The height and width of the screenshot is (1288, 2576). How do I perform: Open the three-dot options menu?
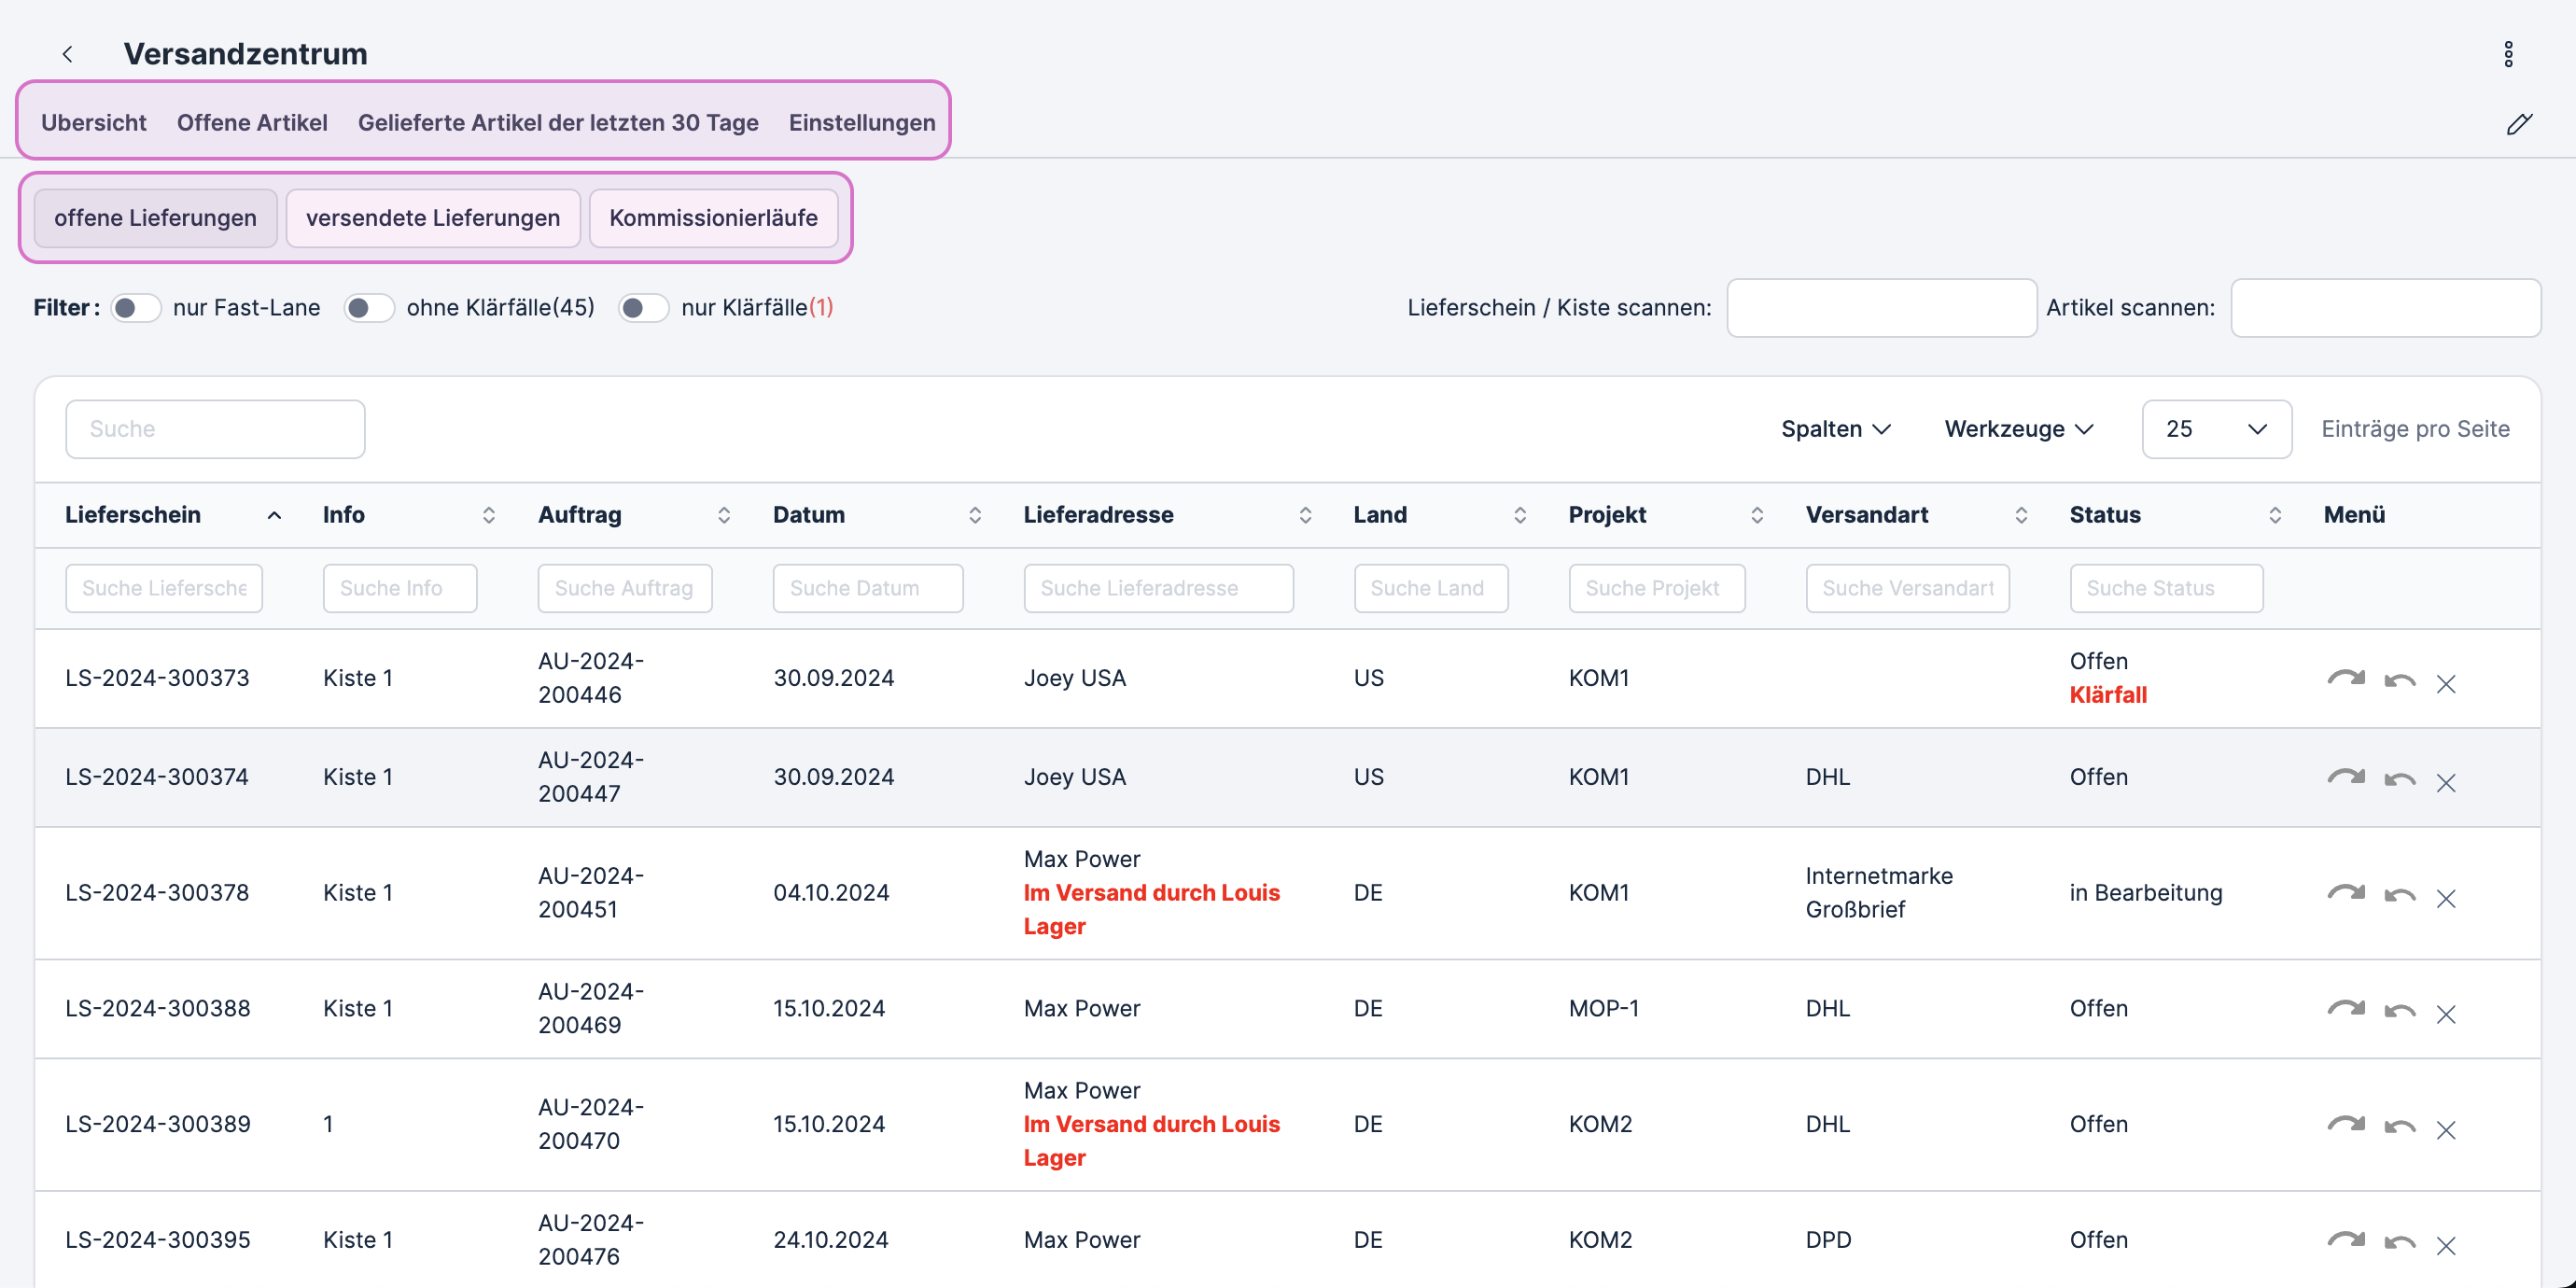[2508, 54]
